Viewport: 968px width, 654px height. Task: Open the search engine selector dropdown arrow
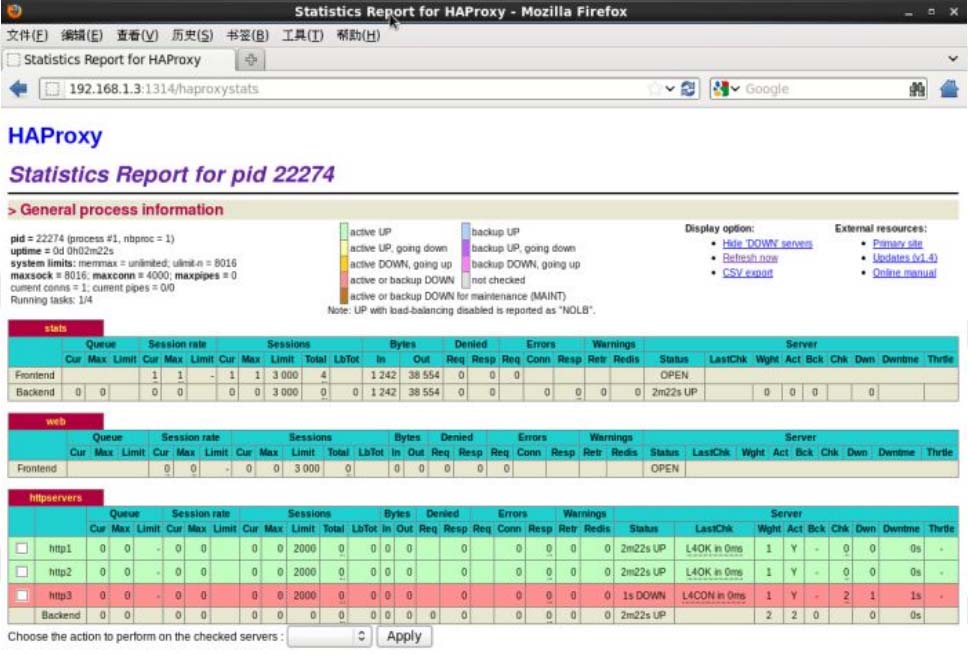735,89
